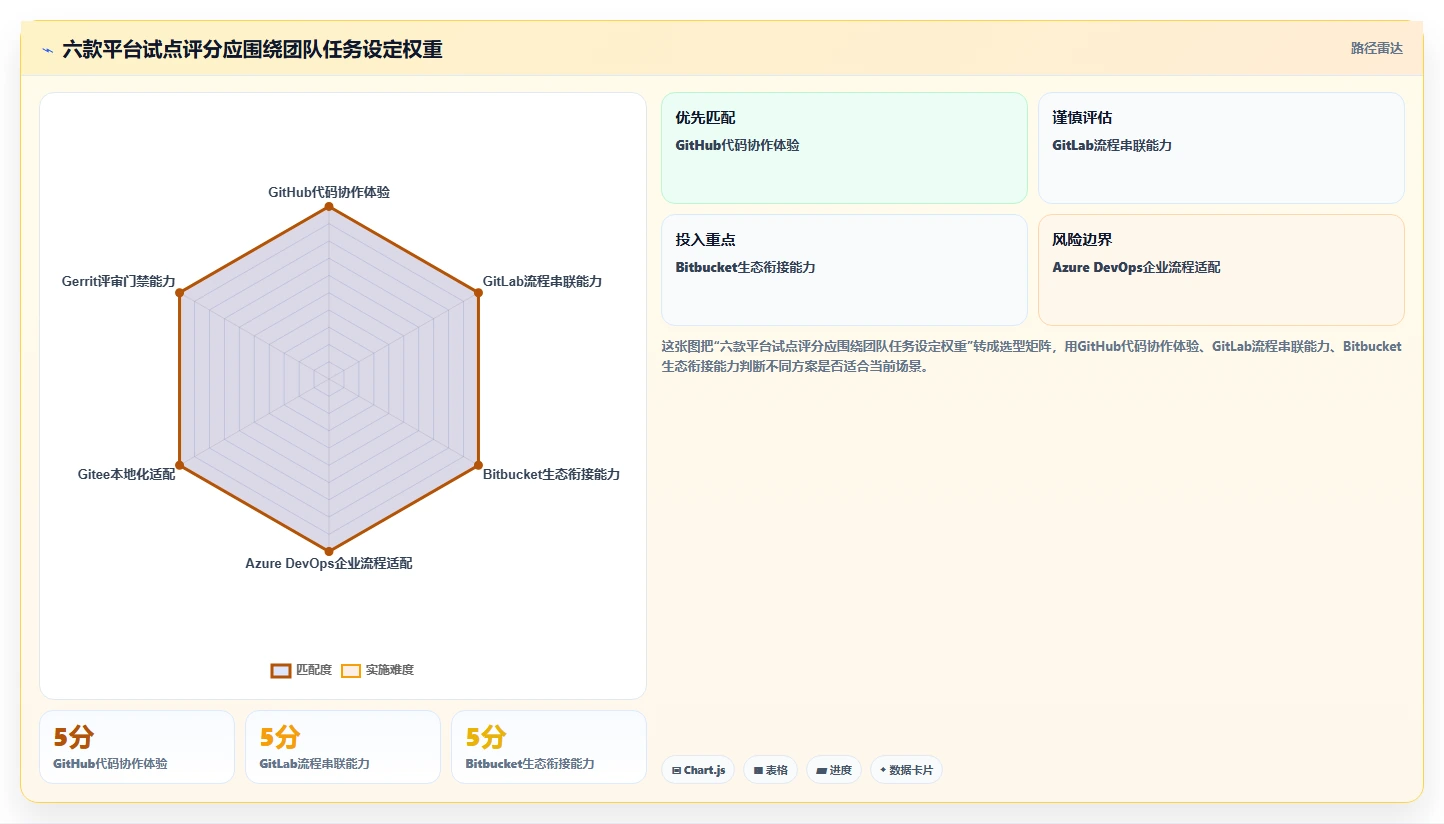Image resolution: width=1444 pixels, height=824 pixels.
Task: Click the Bitbucket生态衔接能力 radar data point
Action: tap(478, 465)
